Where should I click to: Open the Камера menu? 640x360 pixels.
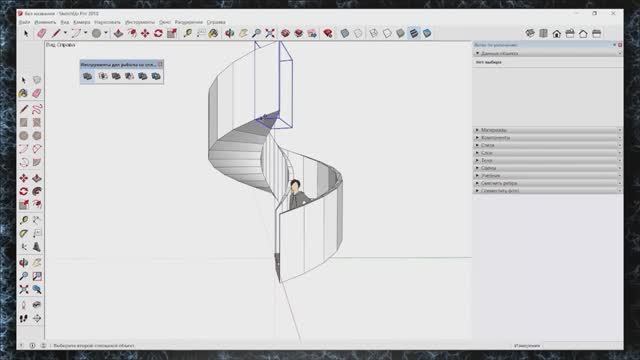click(82, 22)
